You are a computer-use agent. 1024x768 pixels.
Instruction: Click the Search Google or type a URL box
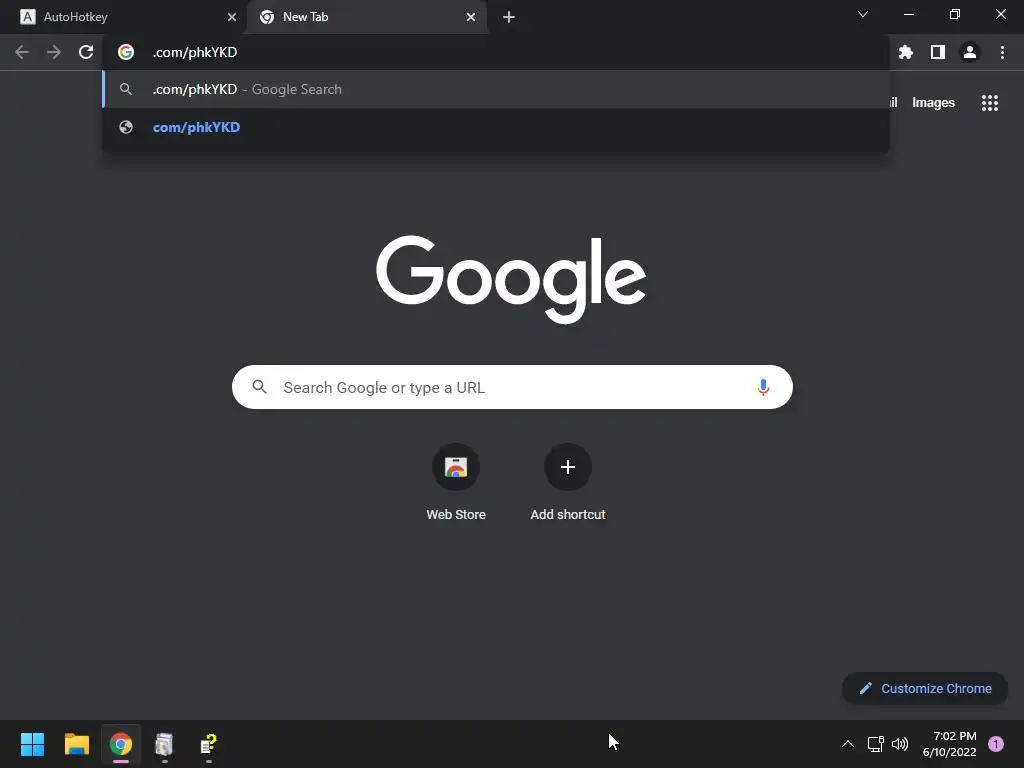[x=512, y=387]
